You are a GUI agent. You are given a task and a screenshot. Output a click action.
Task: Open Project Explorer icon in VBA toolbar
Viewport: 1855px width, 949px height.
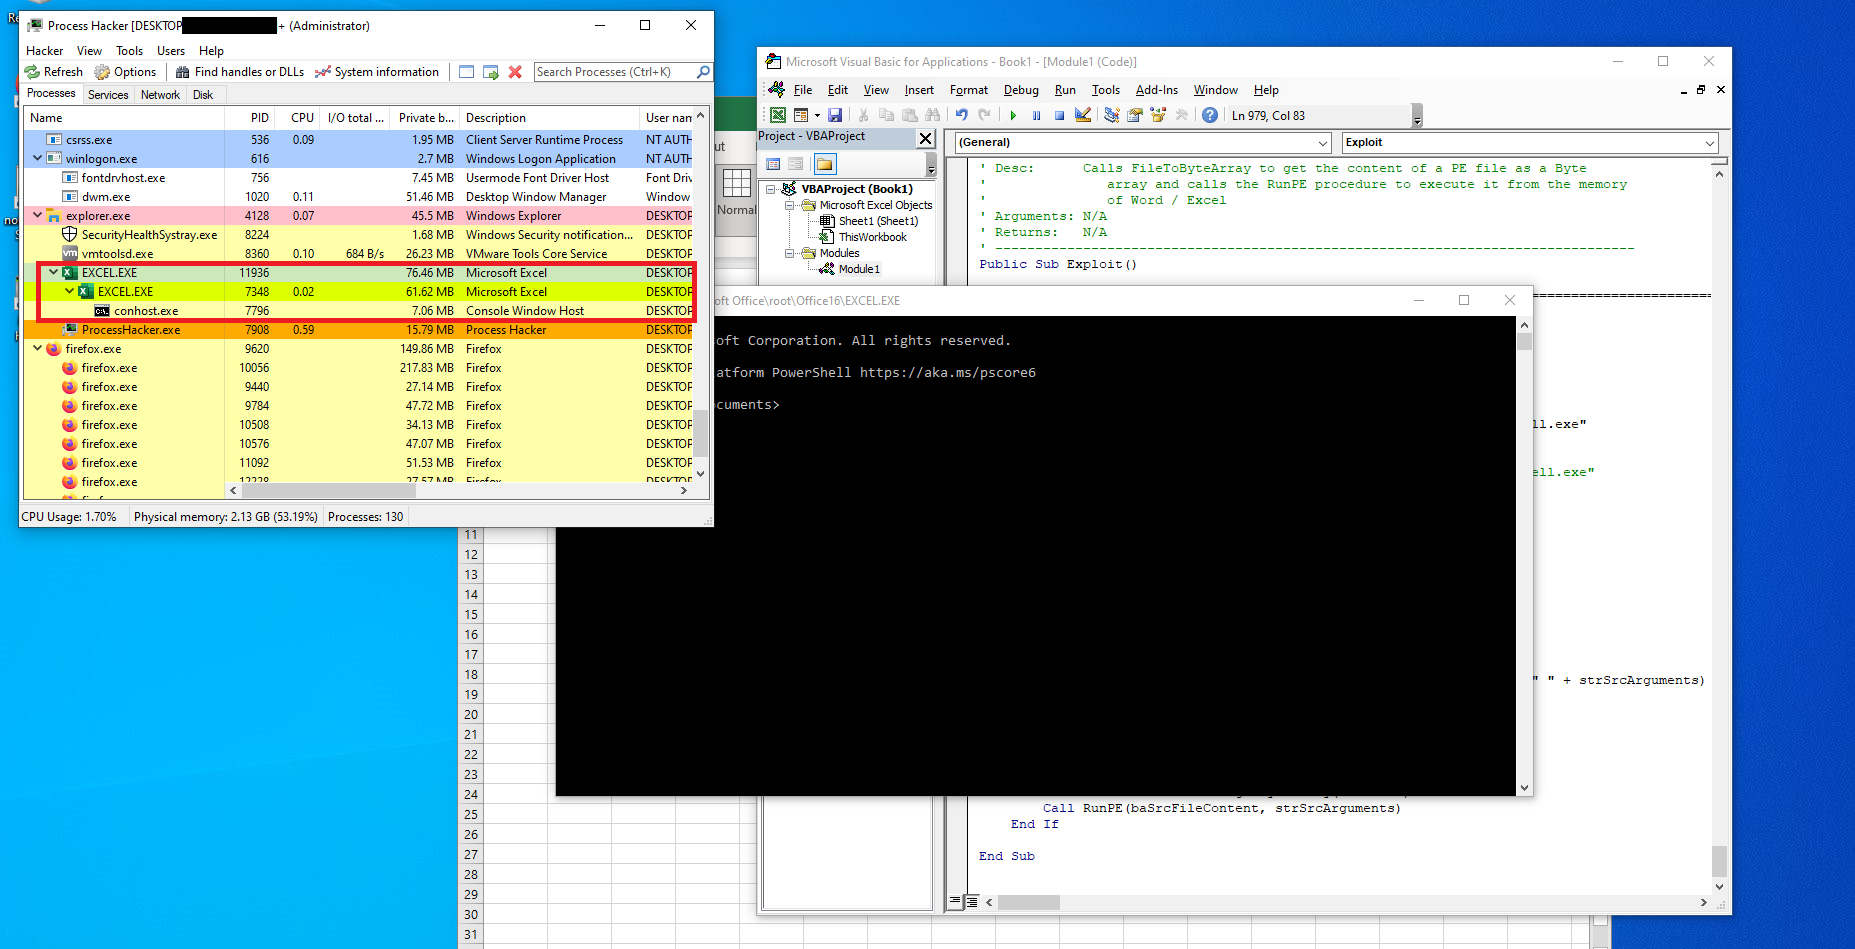[x=1111, y=115]
